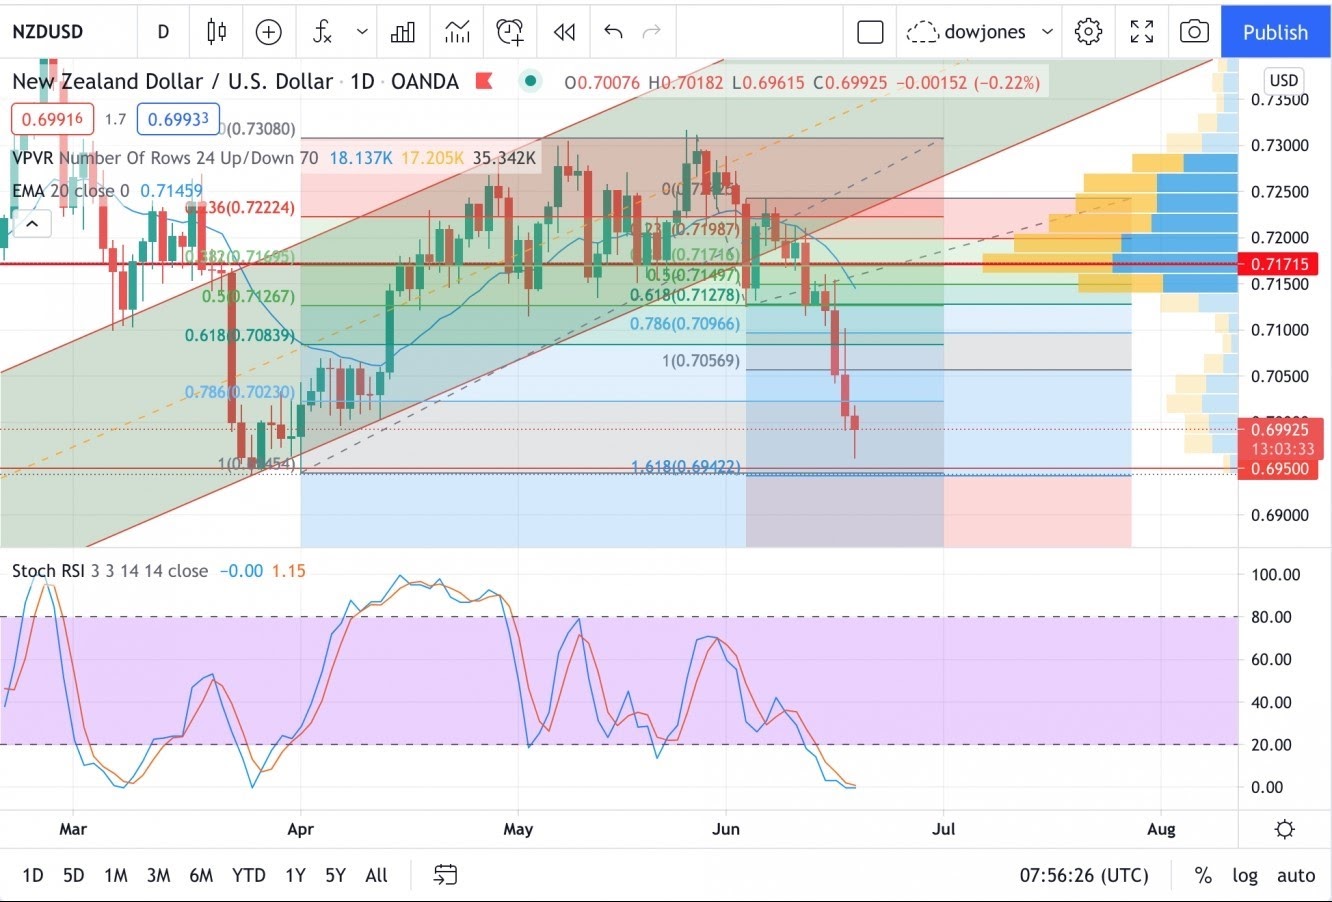1332x902 pixels.
Task: Collapse the indicator legend with the chevron
Action: point(31,224)
